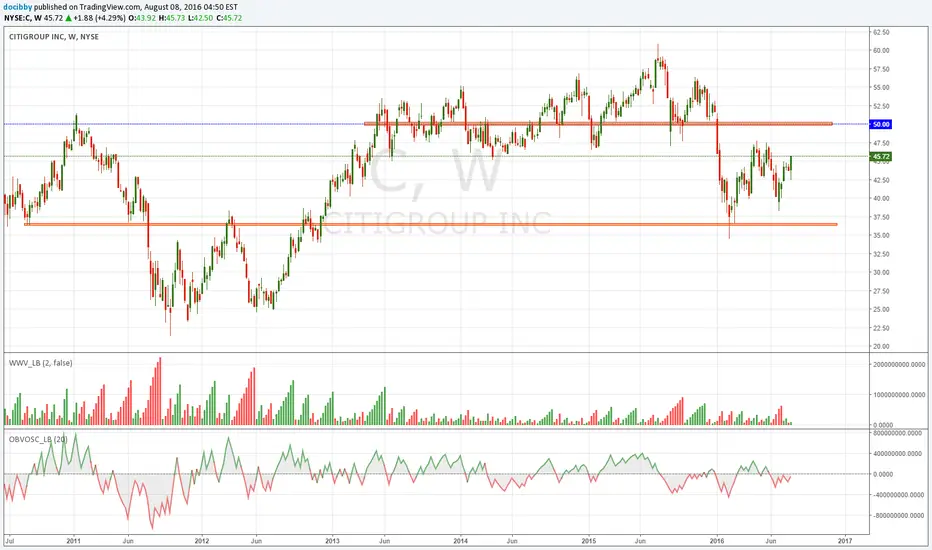Select the CITIGROUP INC, W, NYSE chart title
Image resolution: width=932 pixels, height=550 pixels.
click(x=54, y=37)
